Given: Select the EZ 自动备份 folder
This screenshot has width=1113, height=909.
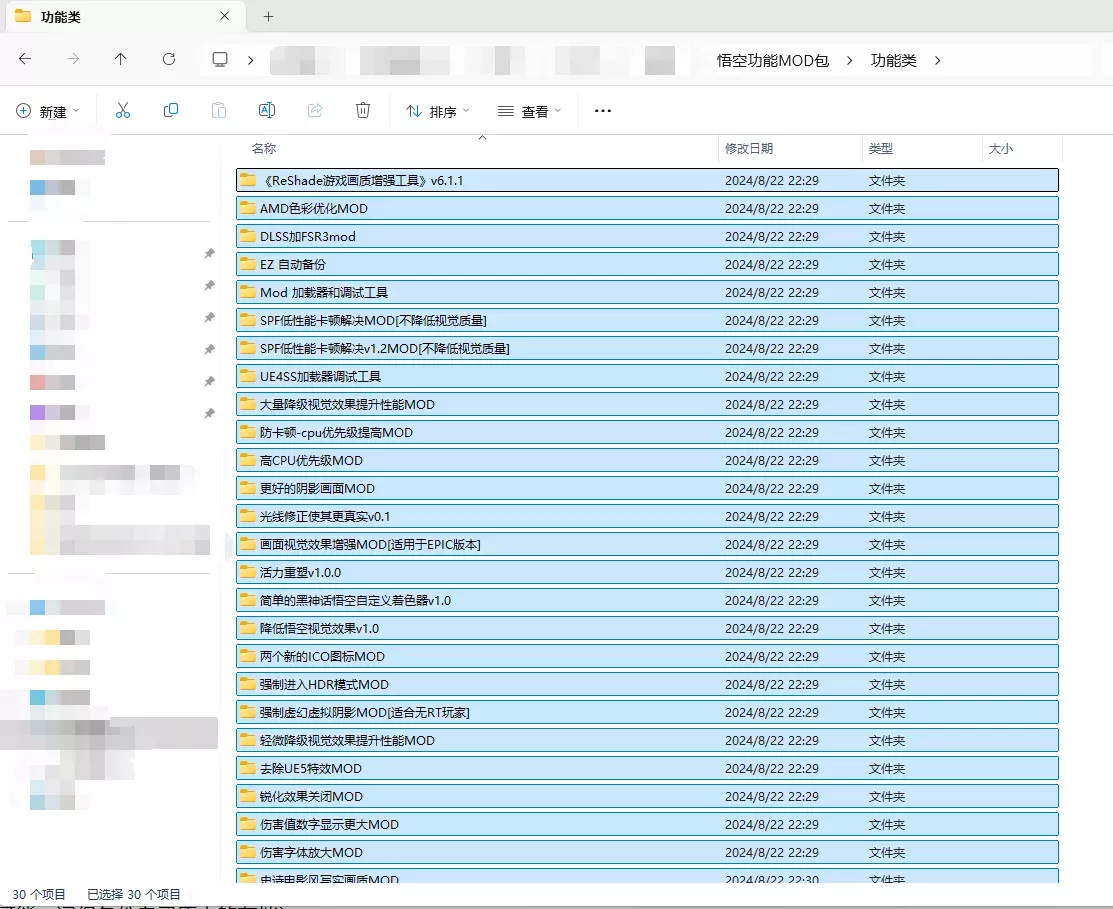Looking at the screenshot, I should tap(295, 264).
